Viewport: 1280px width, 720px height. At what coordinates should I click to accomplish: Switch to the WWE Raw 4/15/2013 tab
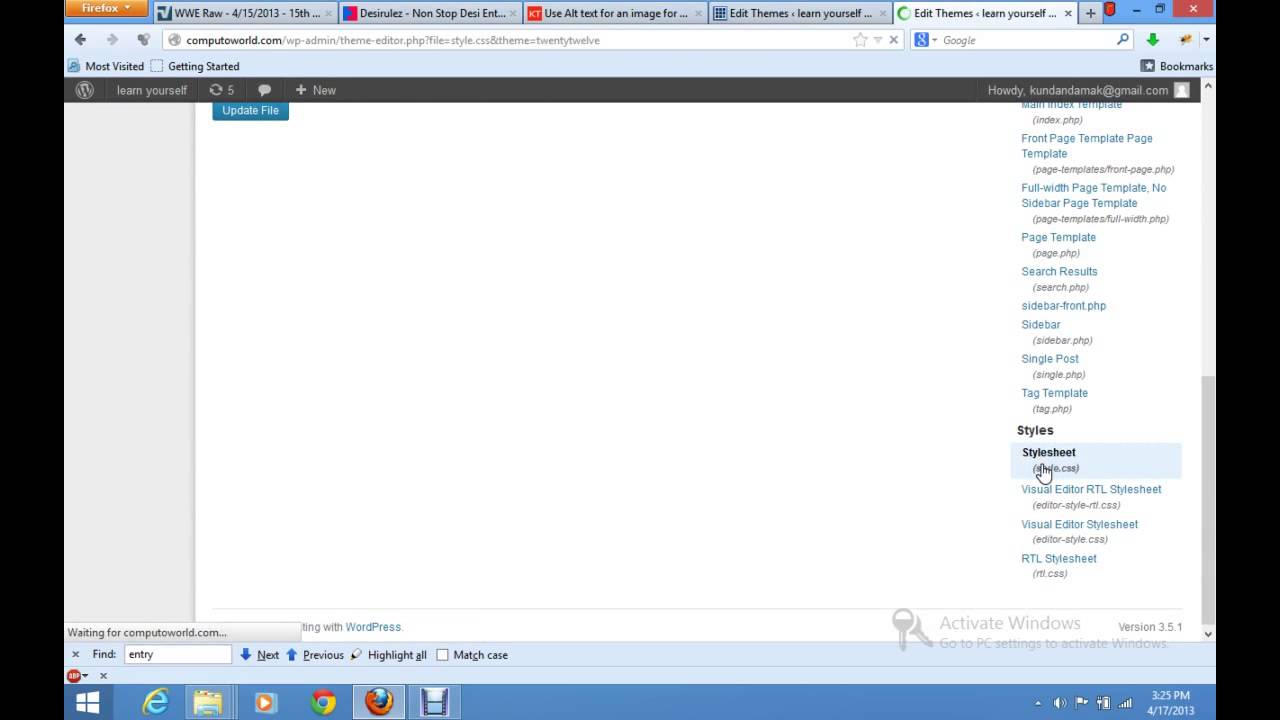[x=245, y=13]
